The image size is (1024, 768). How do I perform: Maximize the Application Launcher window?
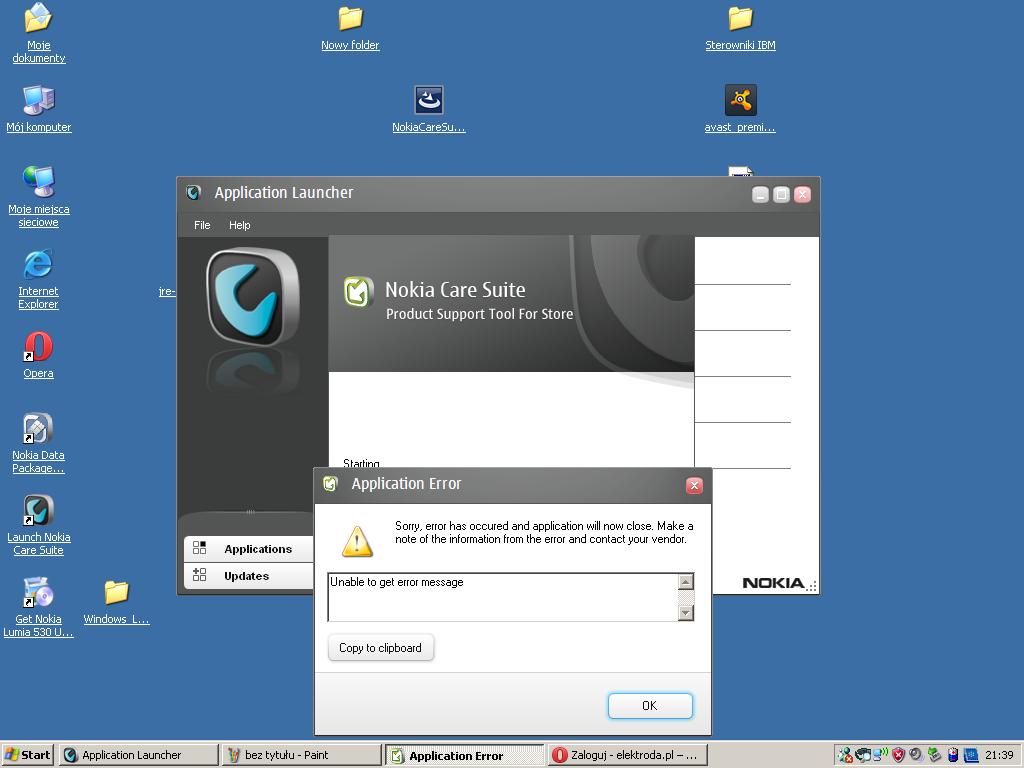click(x=781, y=194)
